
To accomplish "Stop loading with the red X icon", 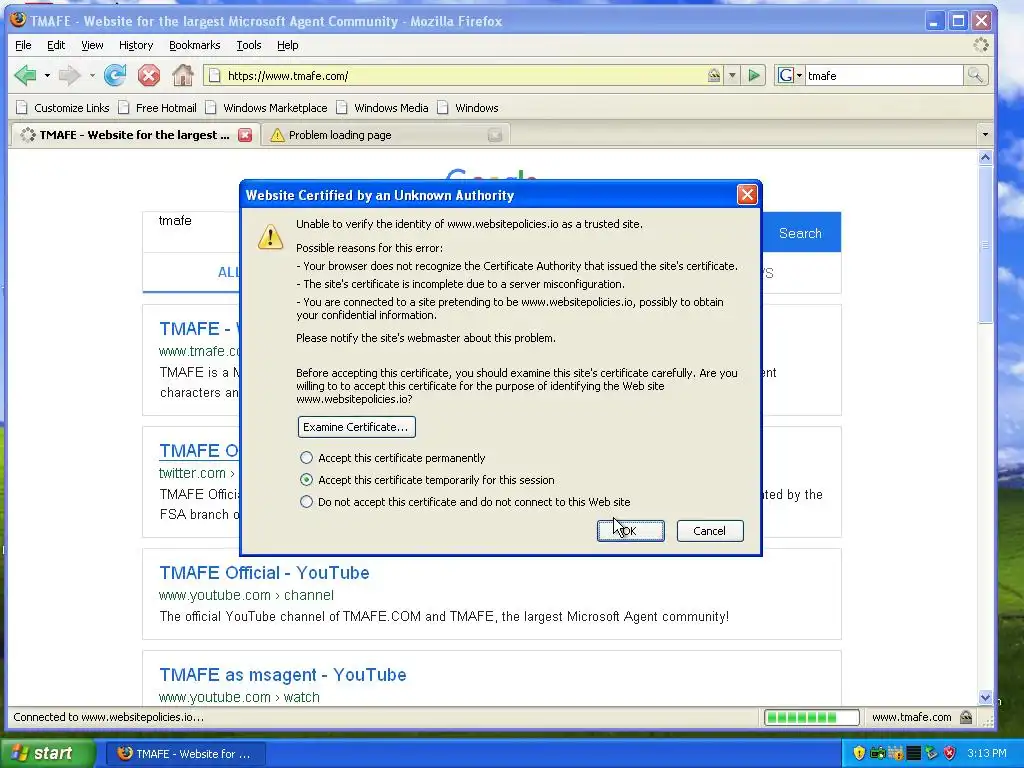I will pyautogui.click(x=149, y=76).
